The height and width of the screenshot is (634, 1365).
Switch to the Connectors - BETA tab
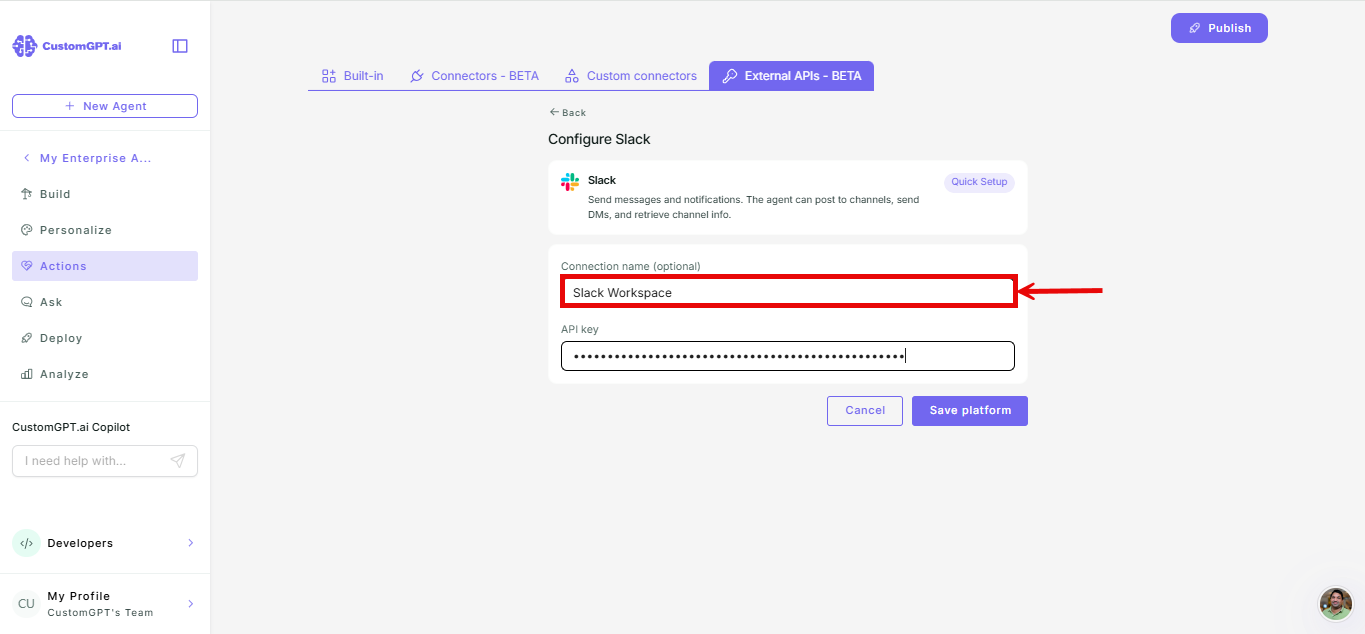point(474,76)
